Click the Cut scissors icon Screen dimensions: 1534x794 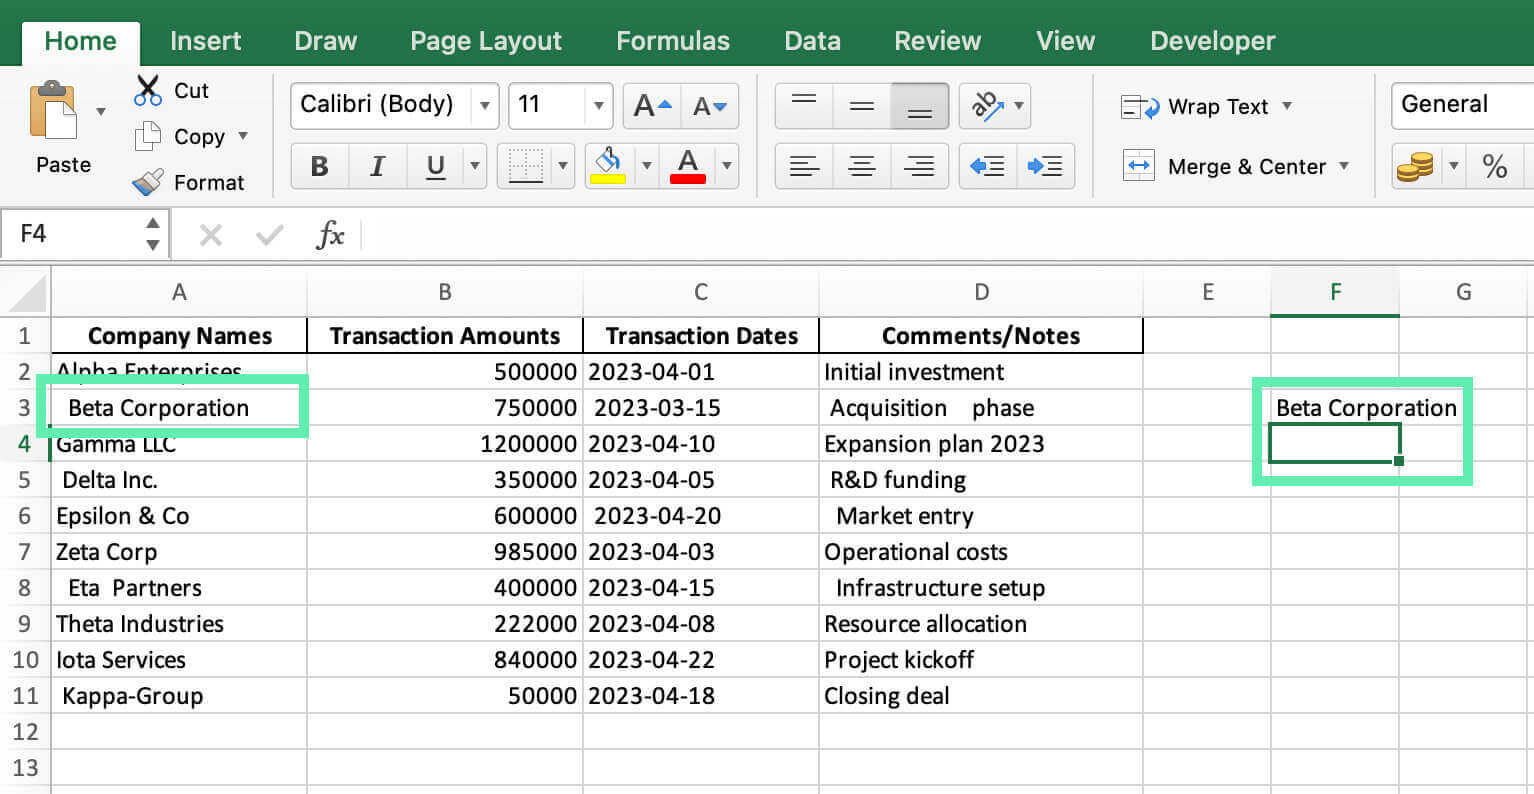click(x=148, y=90)
